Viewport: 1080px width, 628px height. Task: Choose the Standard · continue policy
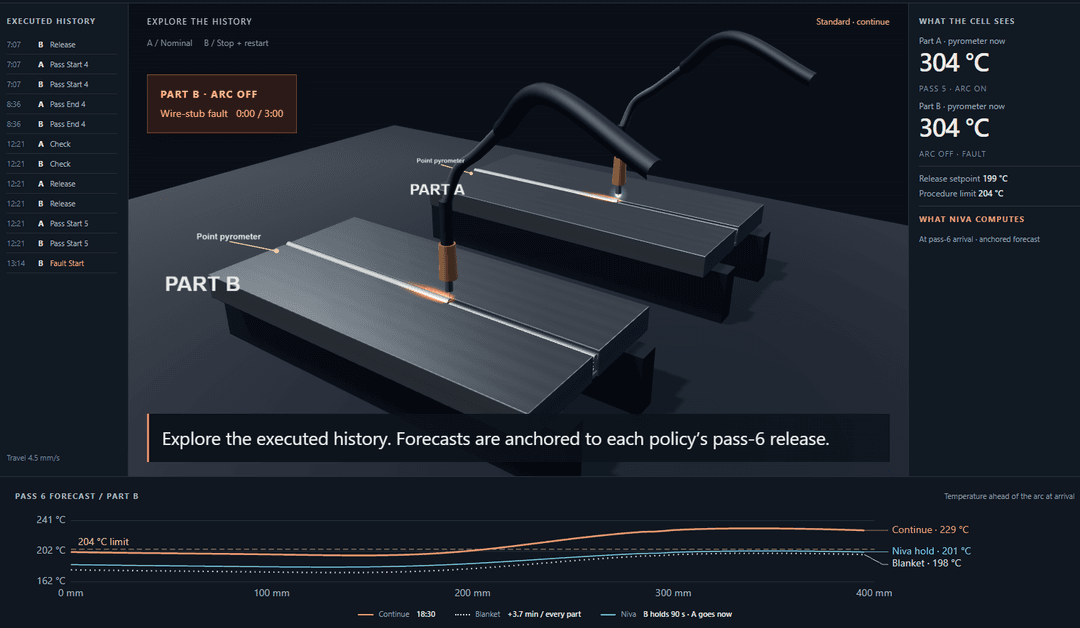click(853, 22)
